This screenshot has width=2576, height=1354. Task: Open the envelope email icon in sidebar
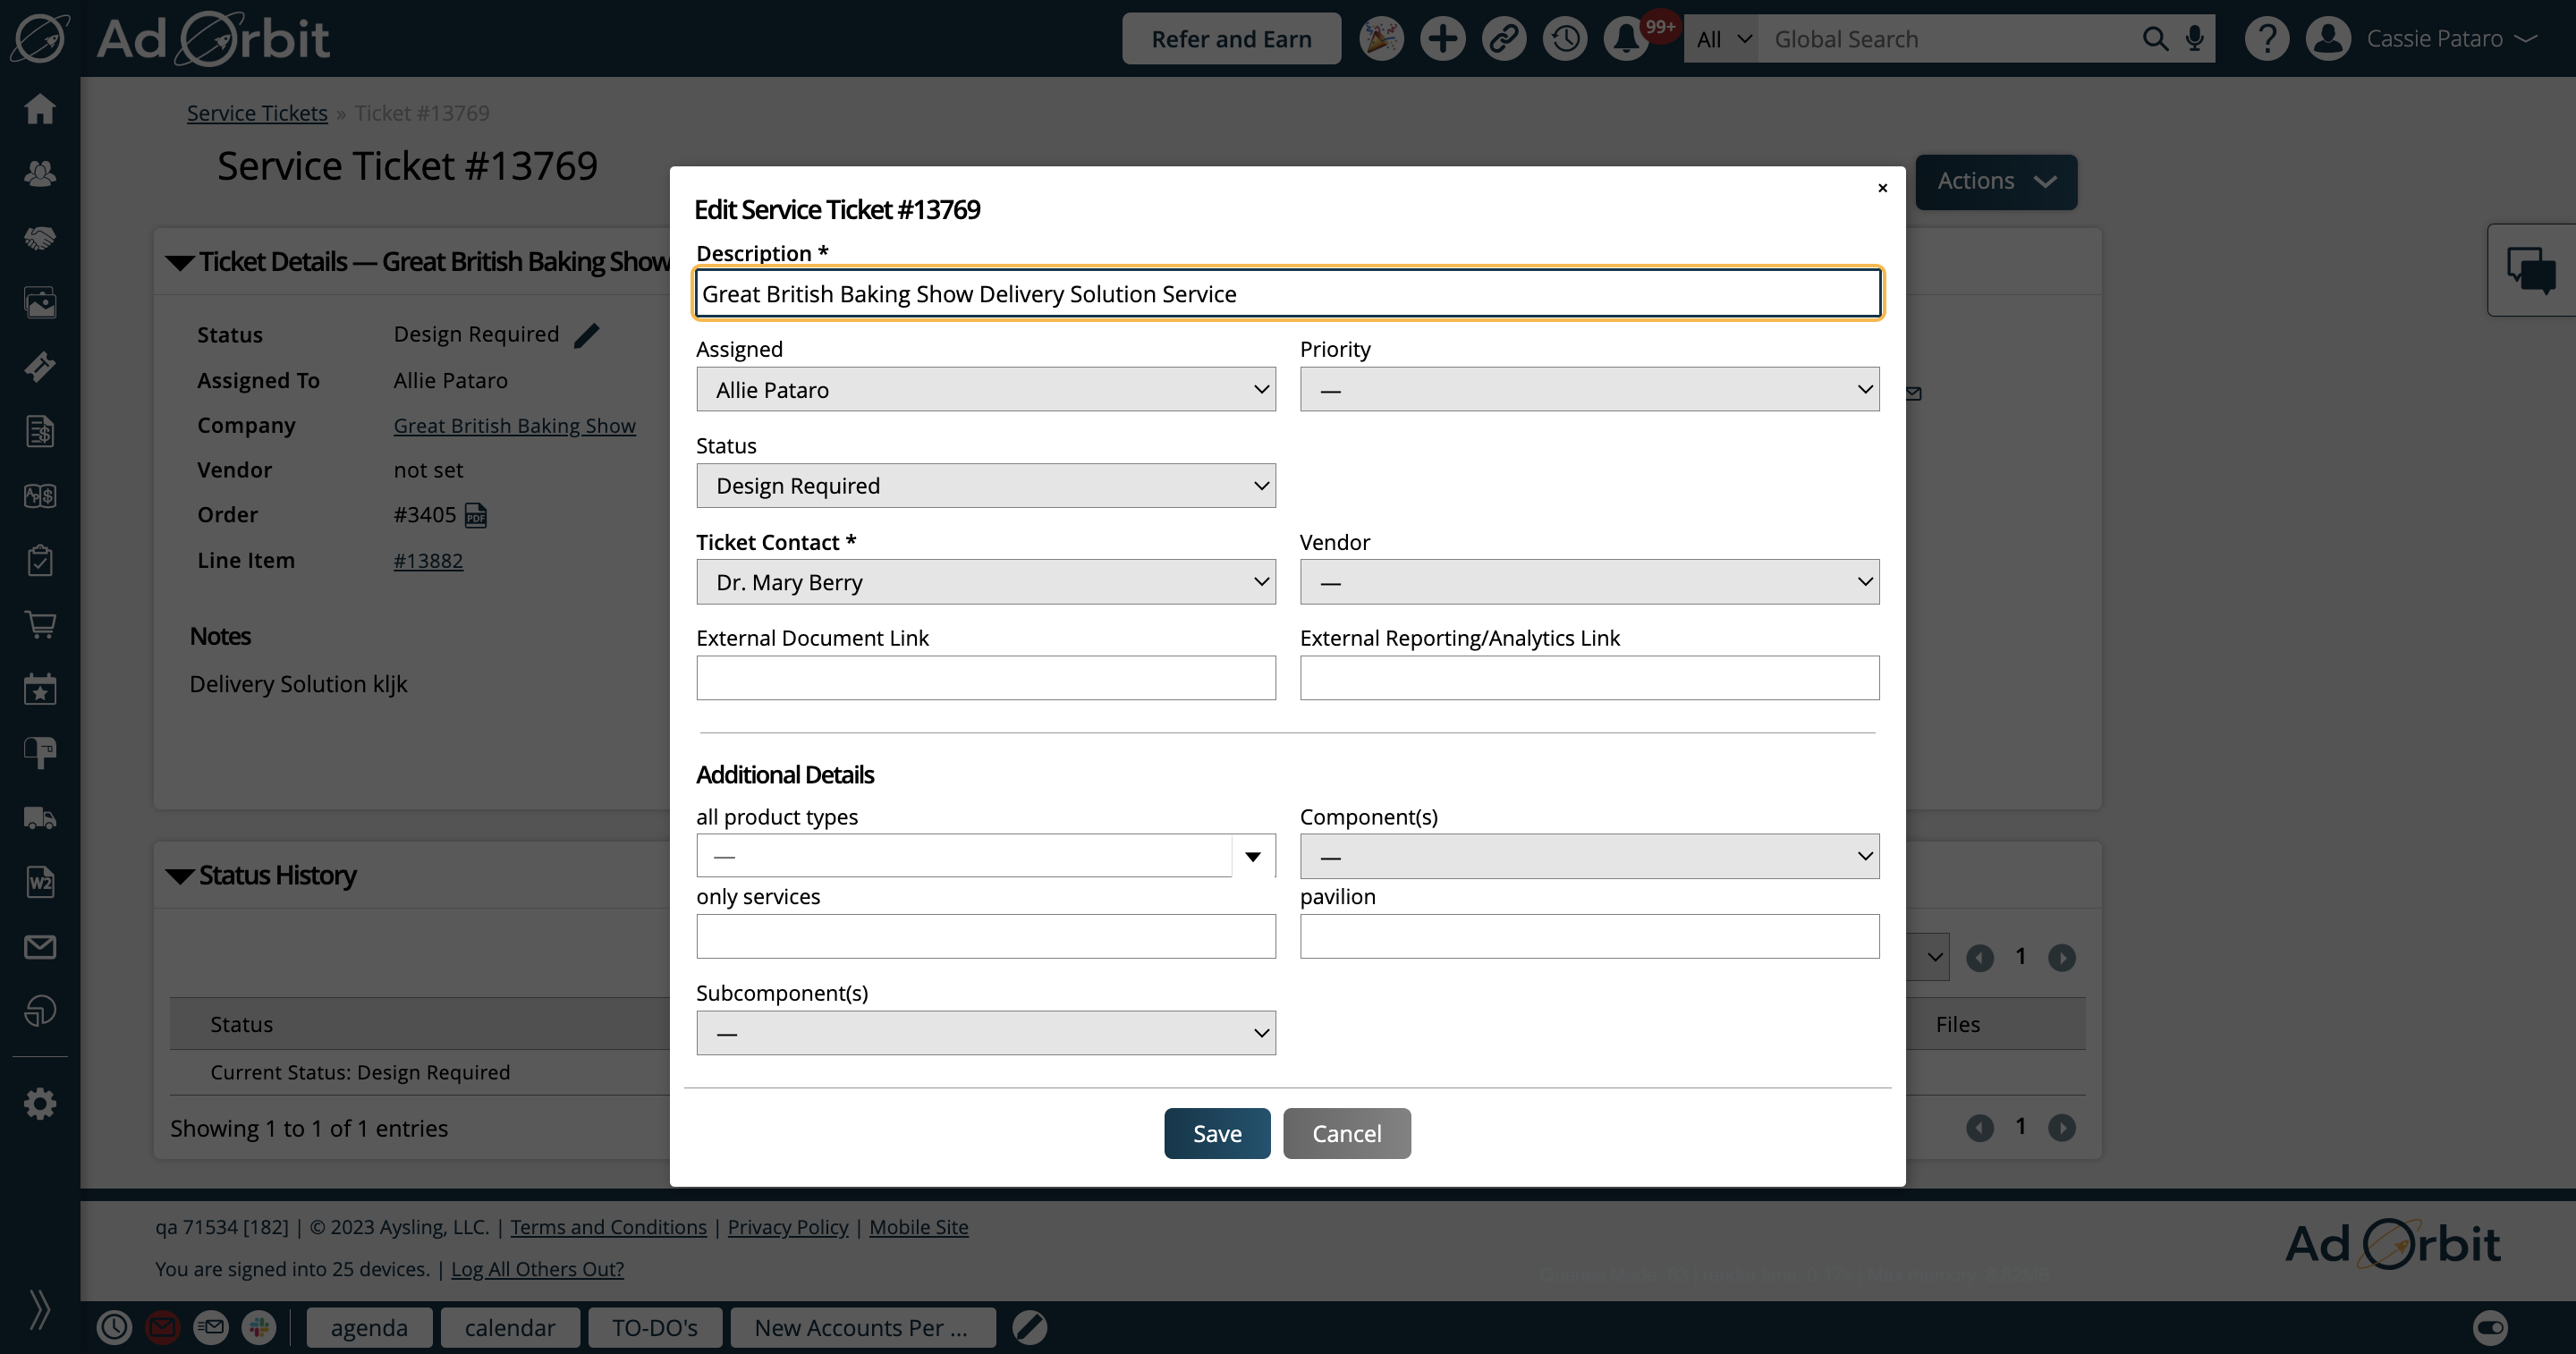coord(40,947)
